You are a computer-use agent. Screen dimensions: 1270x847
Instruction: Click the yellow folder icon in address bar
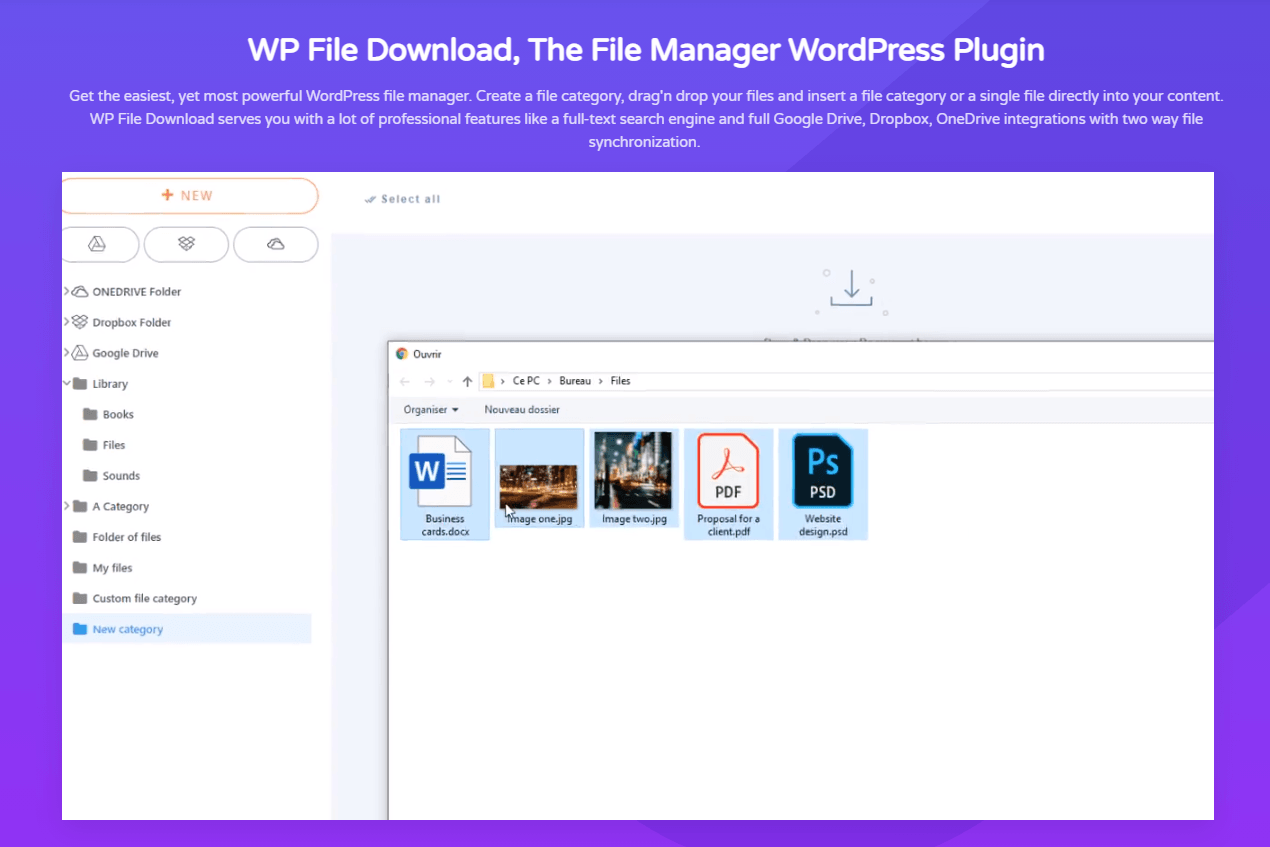point(489,381)
